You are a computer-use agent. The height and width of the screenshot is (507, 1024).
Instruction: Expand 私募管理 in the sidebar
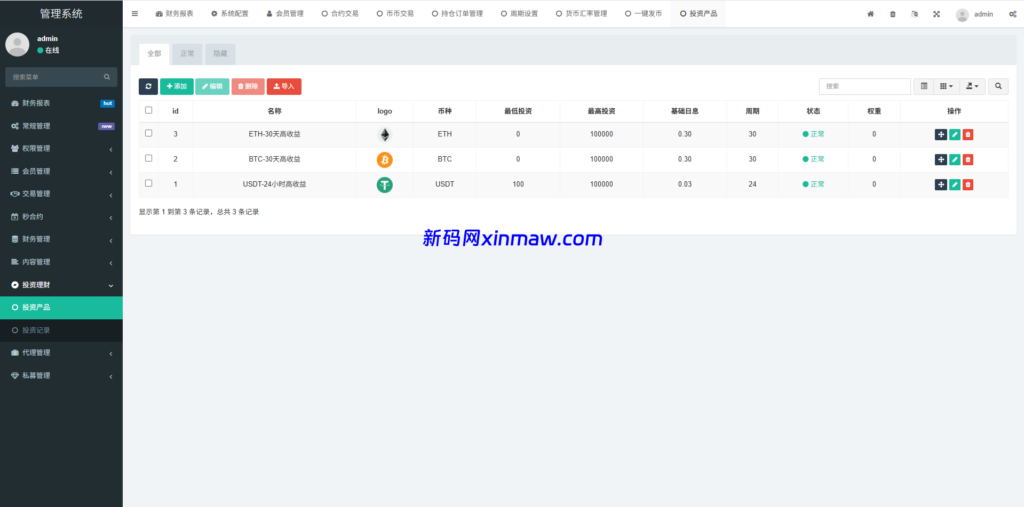(x=61, y=376)
